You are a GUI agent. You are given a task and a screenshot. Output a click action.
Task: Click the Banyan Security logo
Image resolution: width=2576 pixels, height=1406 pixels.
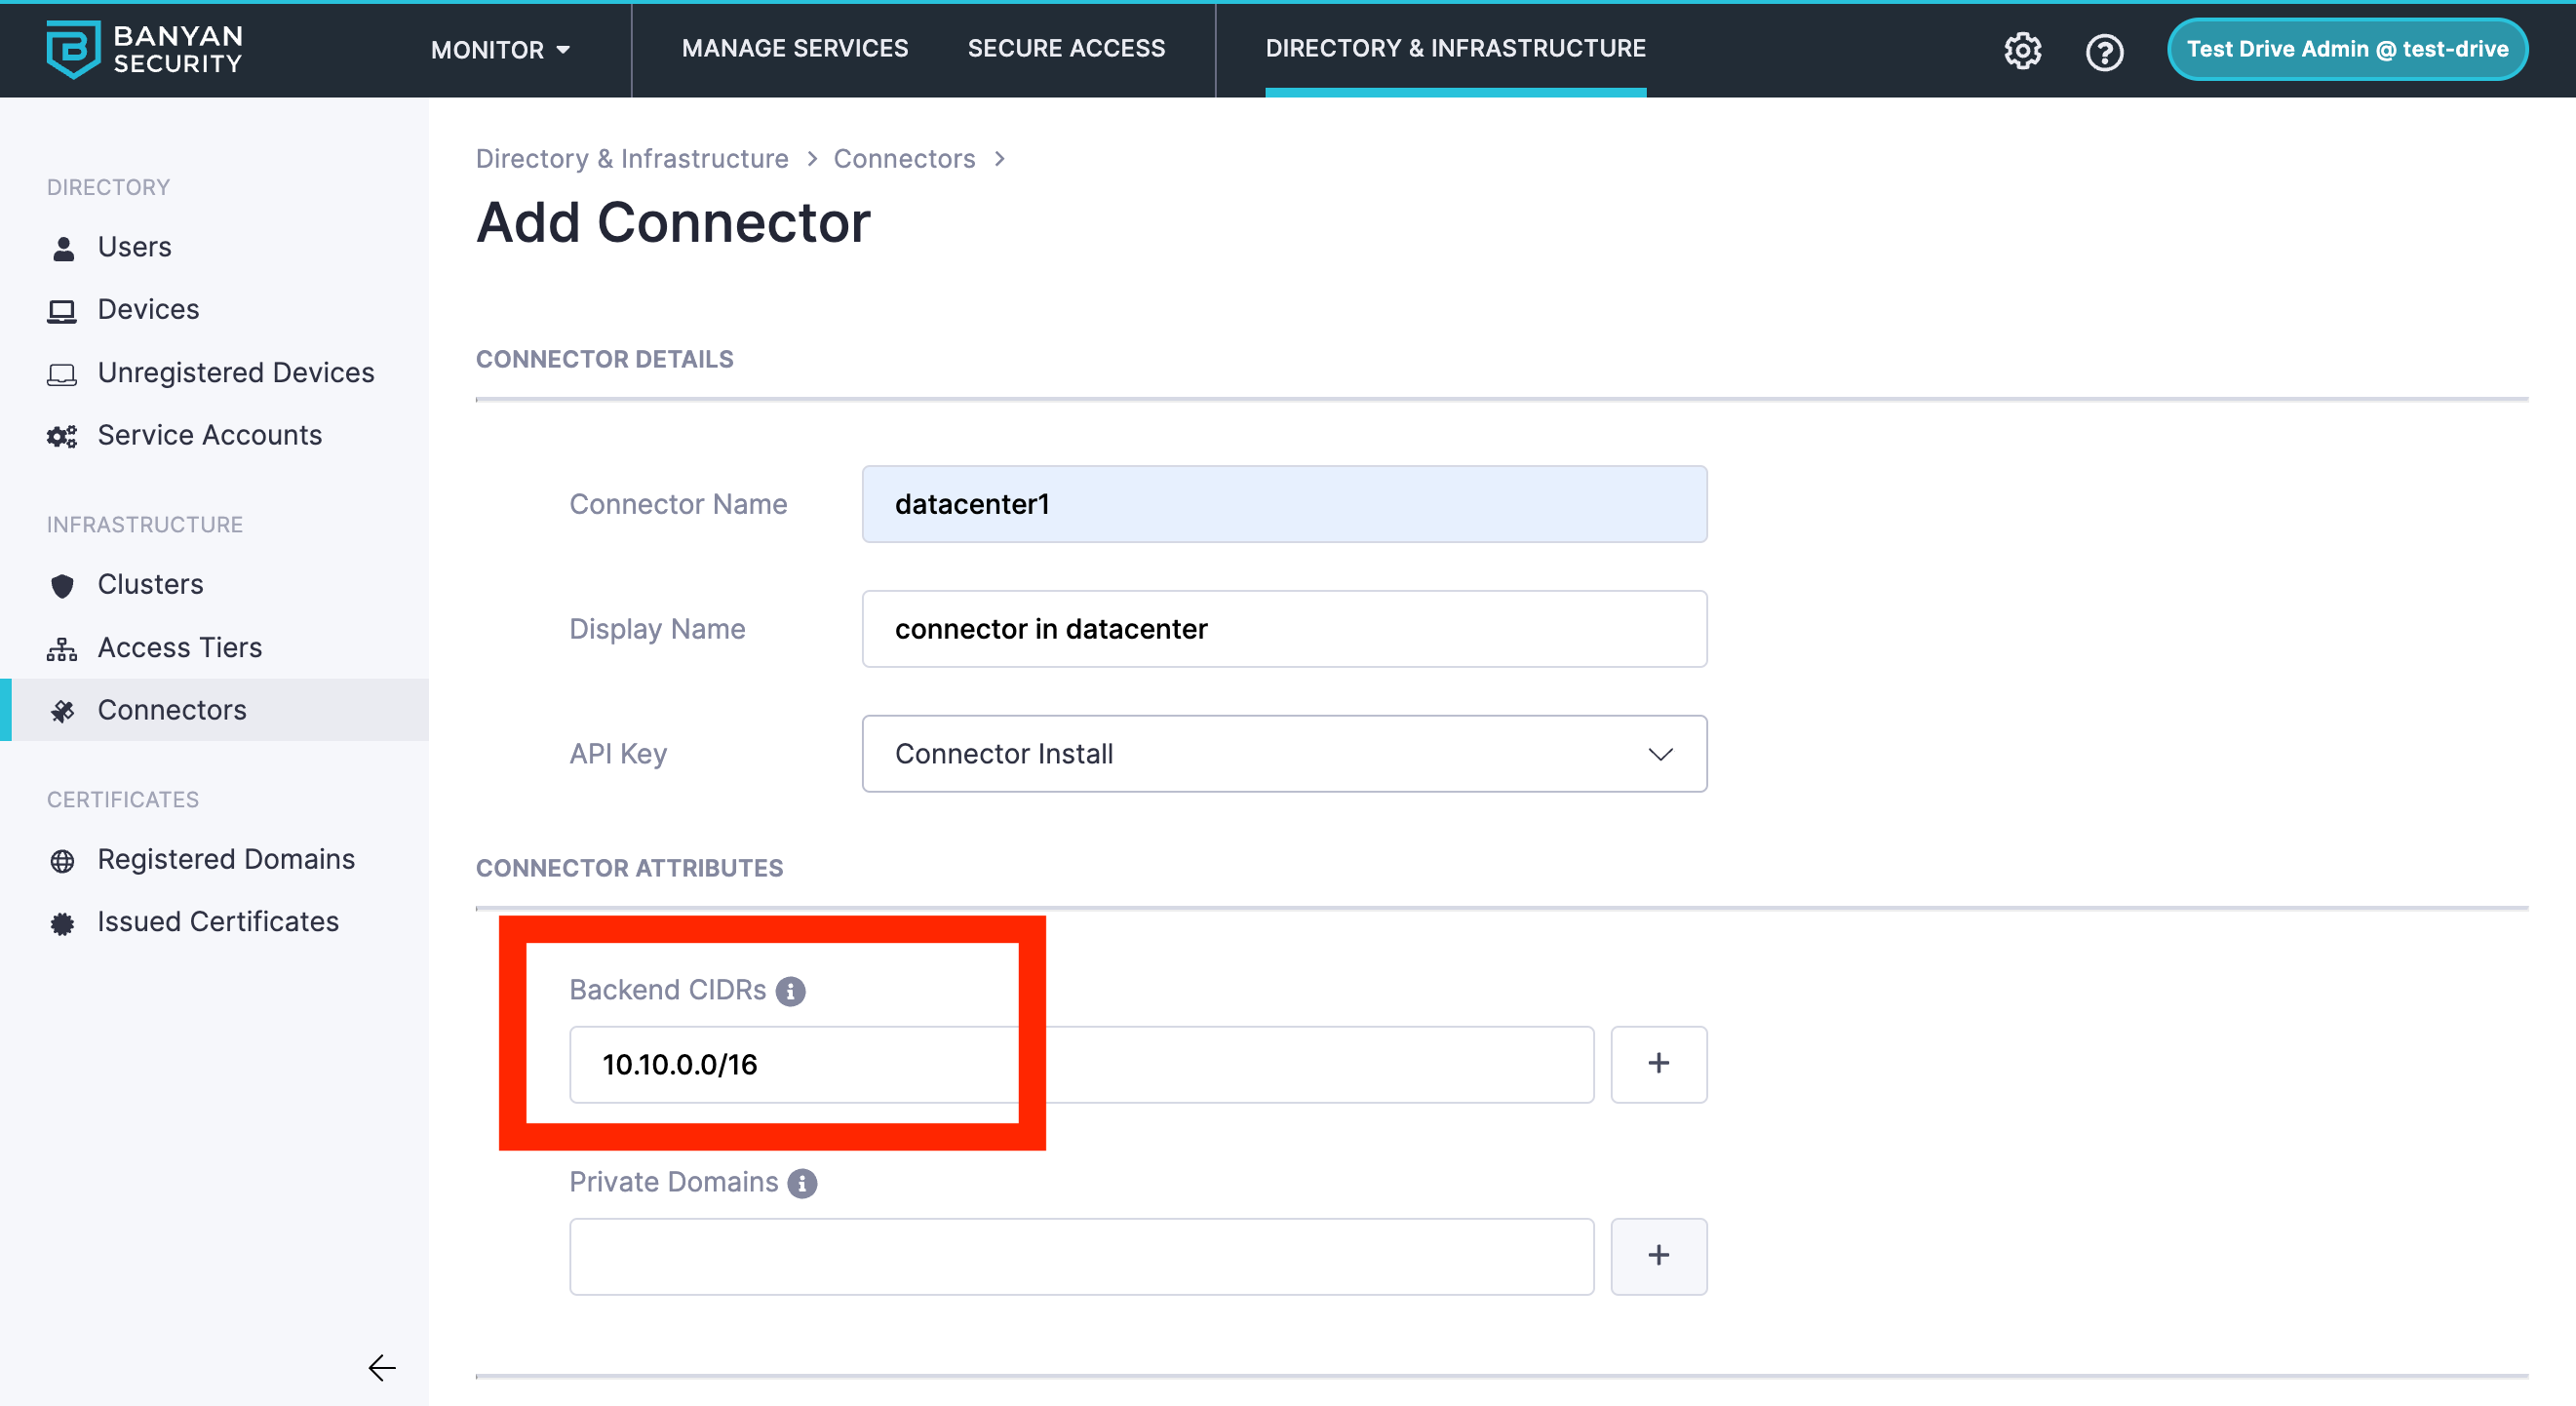click(144, 49)
